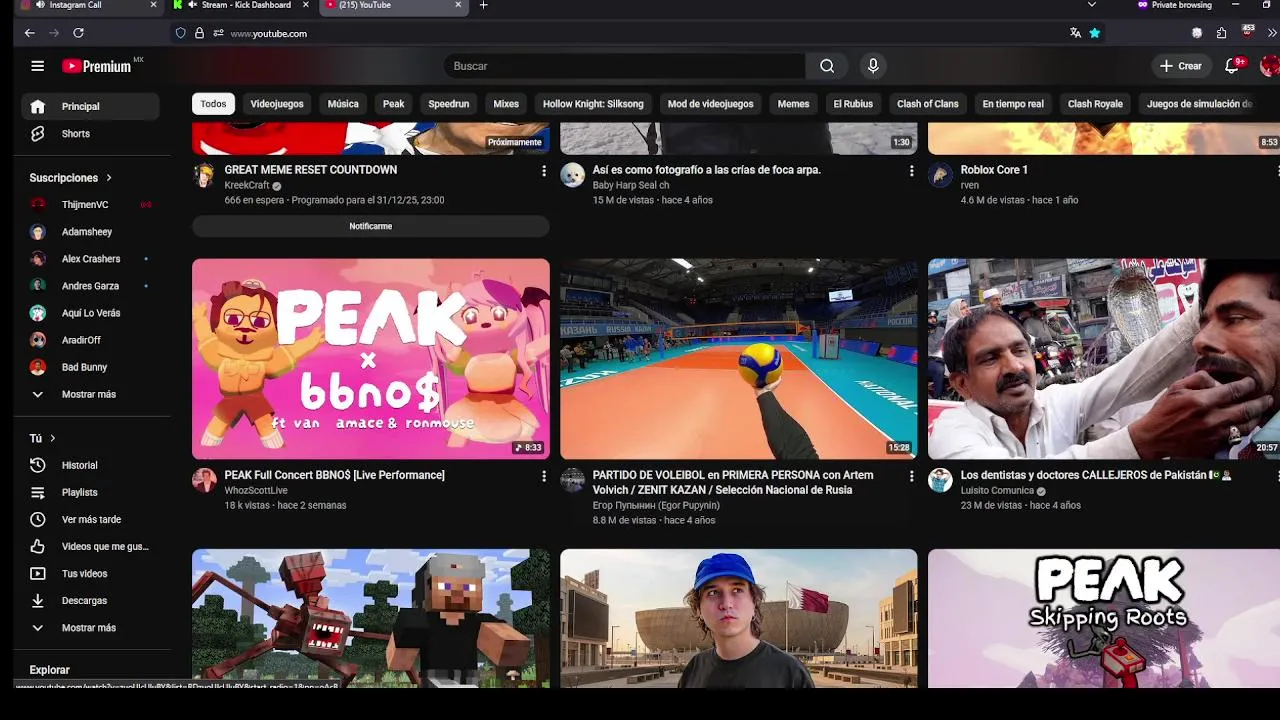
Task: Open options menu for foca arpa video
Action: pos(911,172)
